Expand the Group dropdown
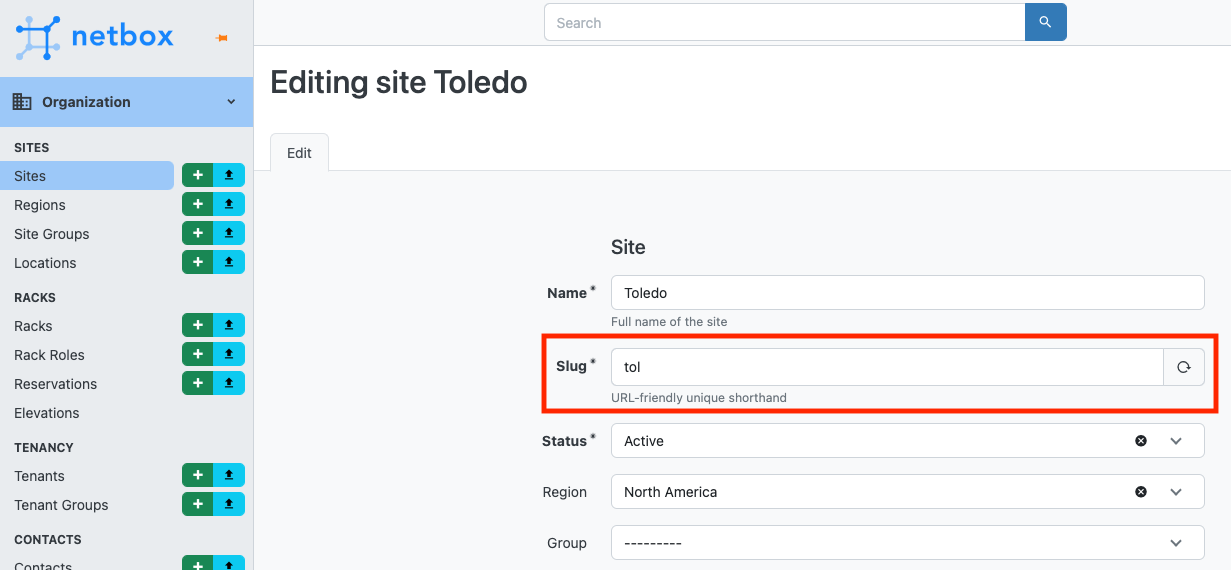This screenshot has height=570, width=1231. [1176, 543]
